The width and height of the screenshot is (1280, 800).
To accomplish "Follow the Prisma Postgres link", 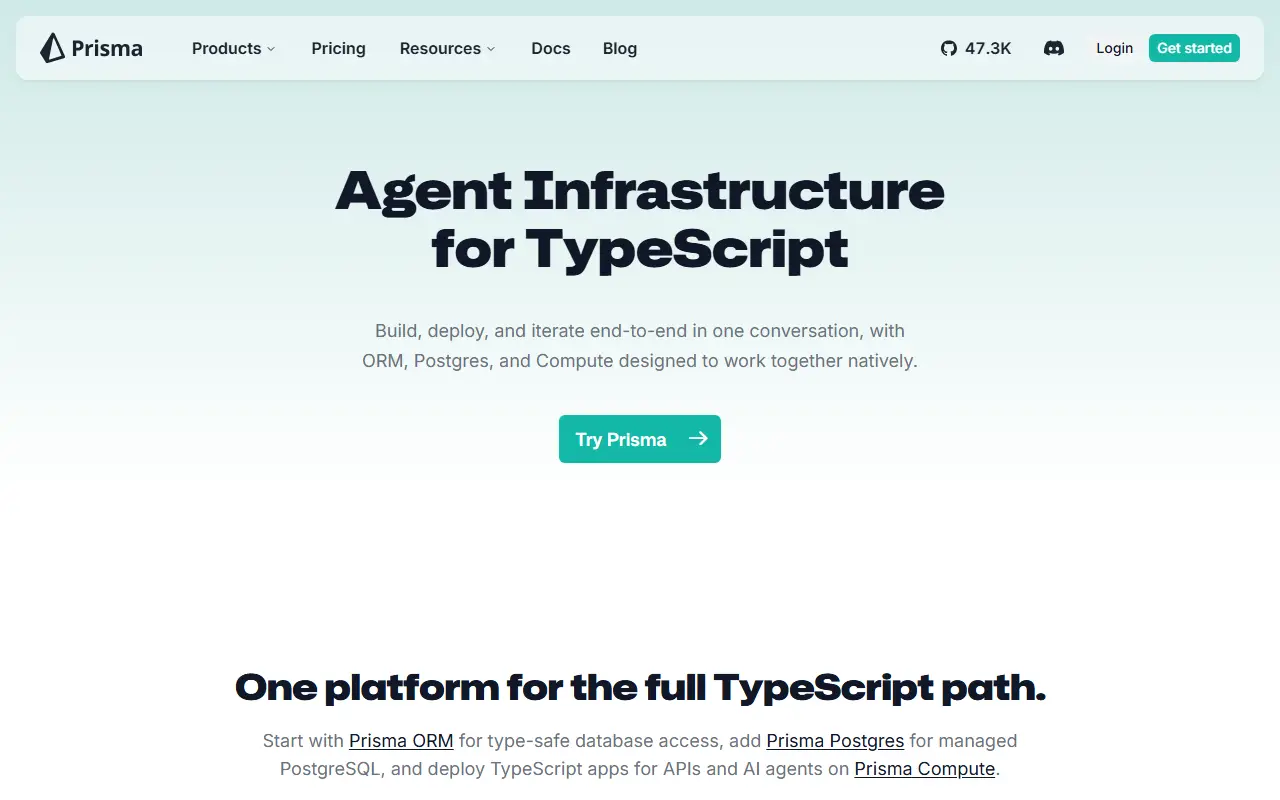I will tap(835, 741).
